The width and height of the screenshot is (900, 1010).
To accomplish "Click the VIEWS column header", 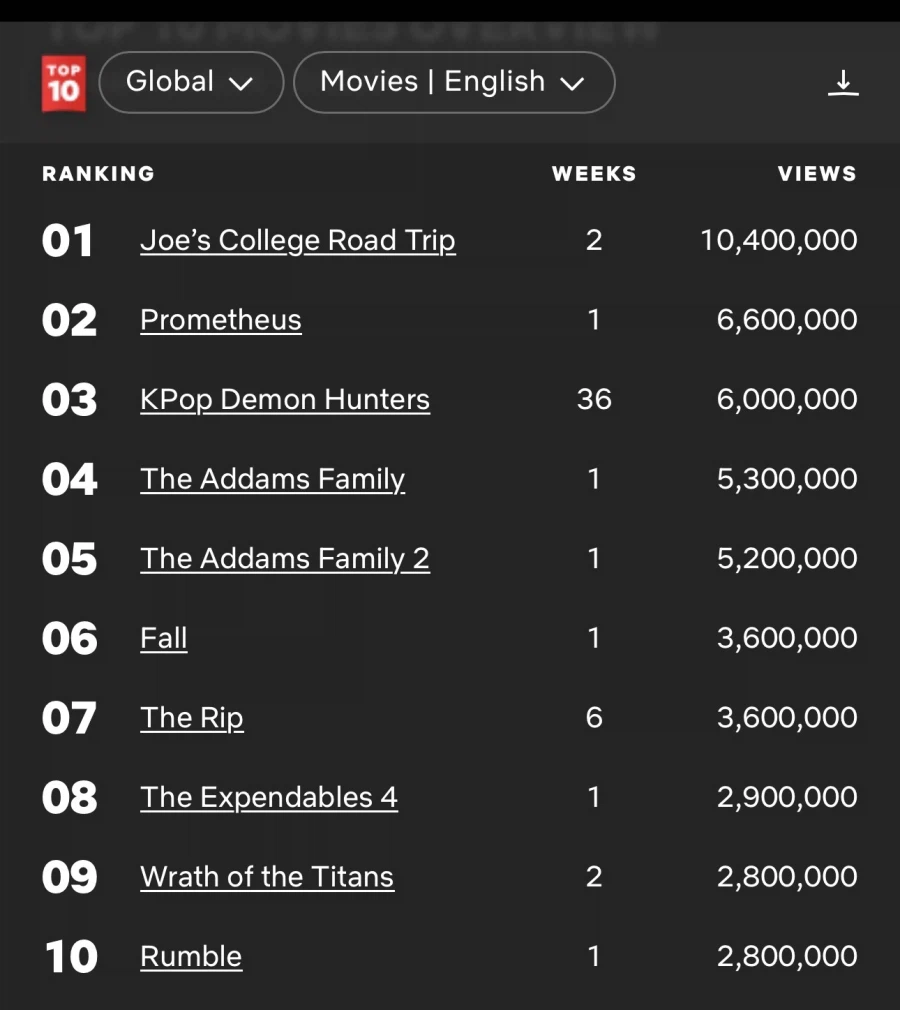I will pyautogui.click(x=817, y=174).
